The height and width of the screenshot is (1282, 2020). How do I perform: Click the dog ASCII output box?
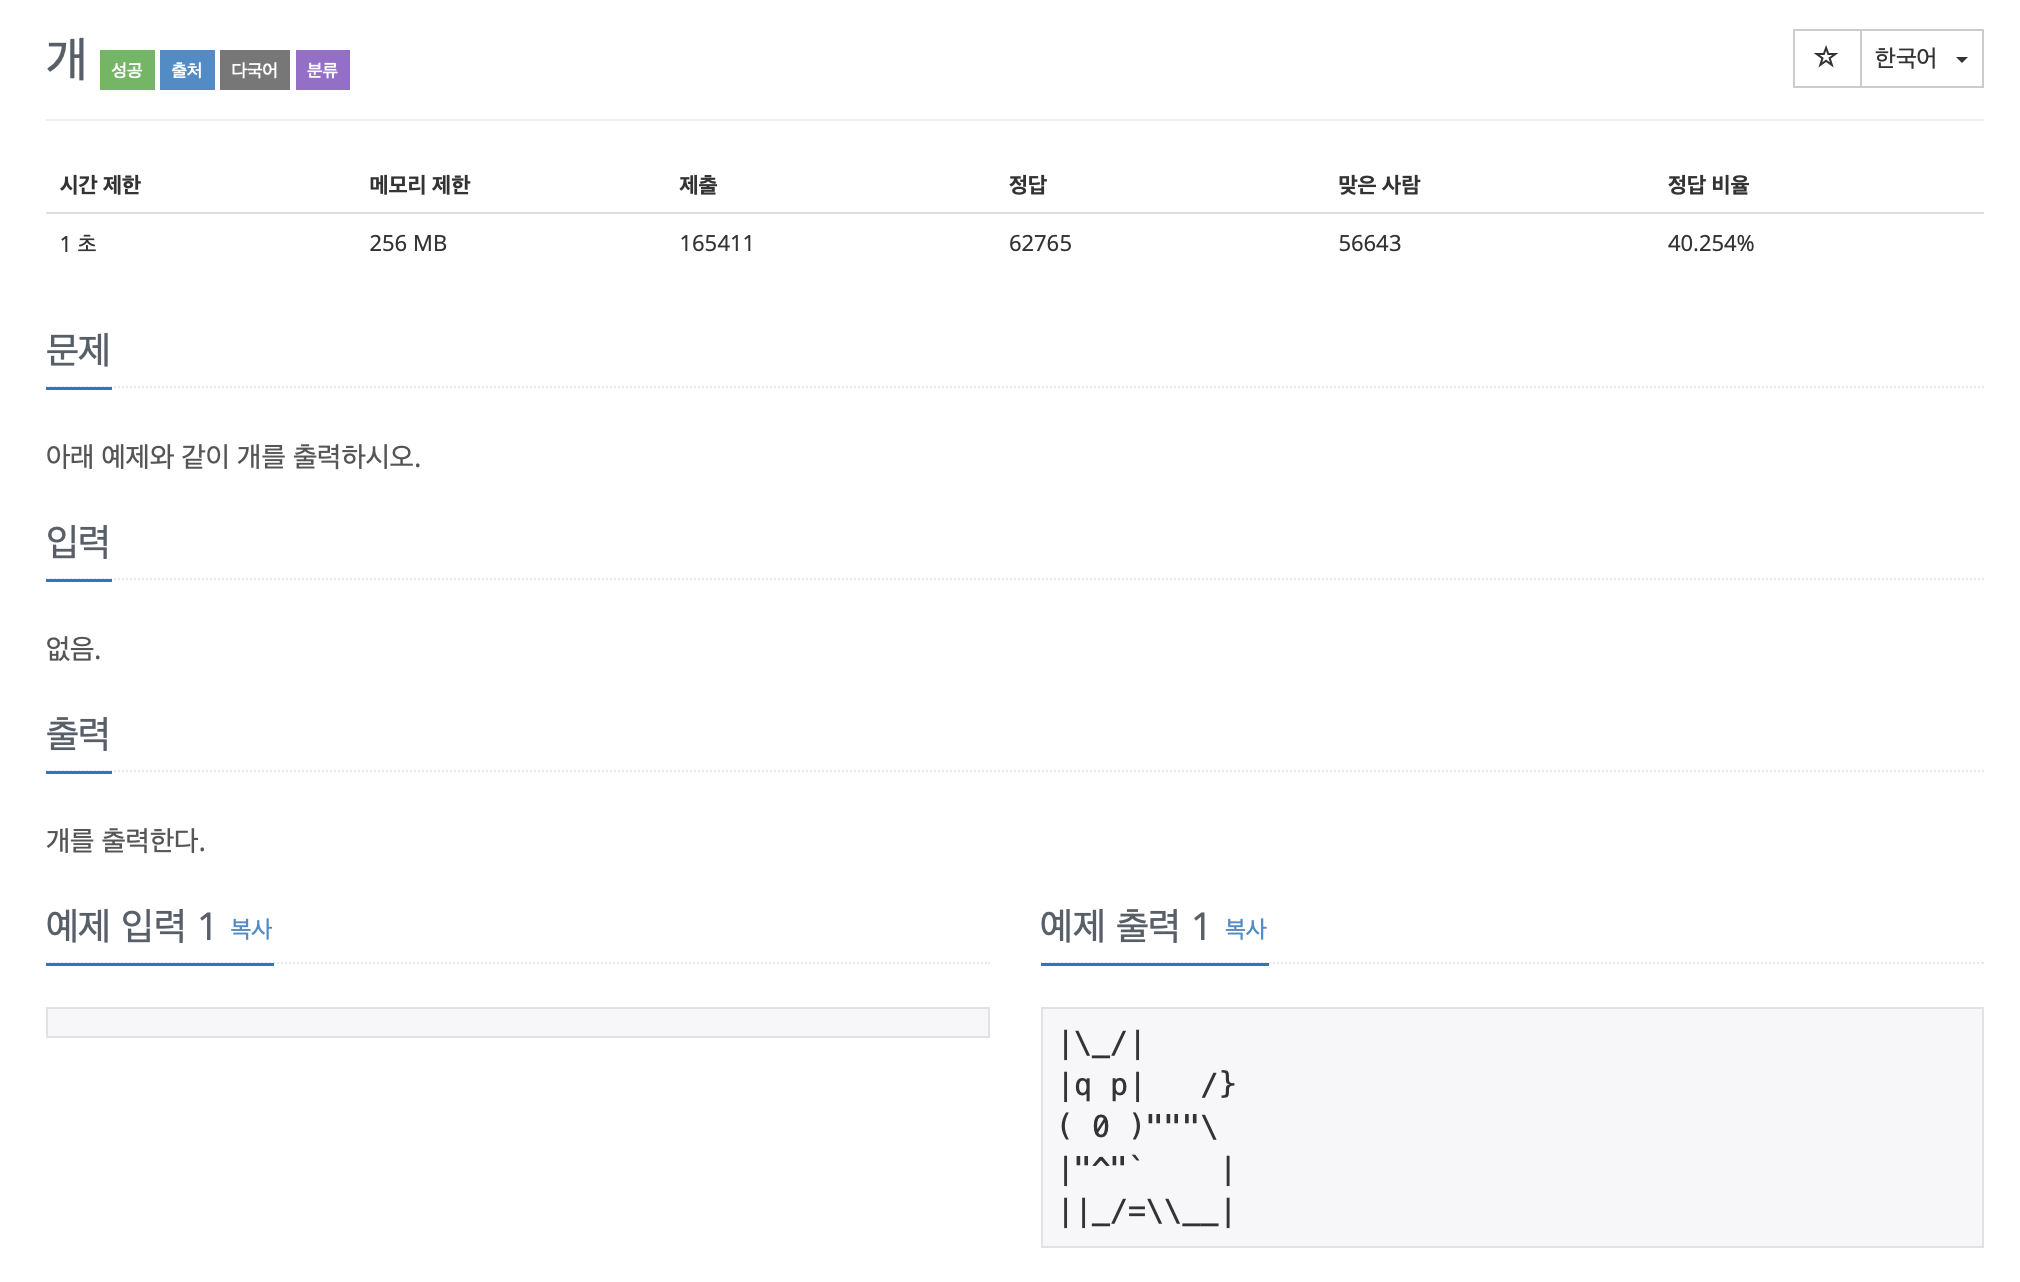(1510, 1127)
